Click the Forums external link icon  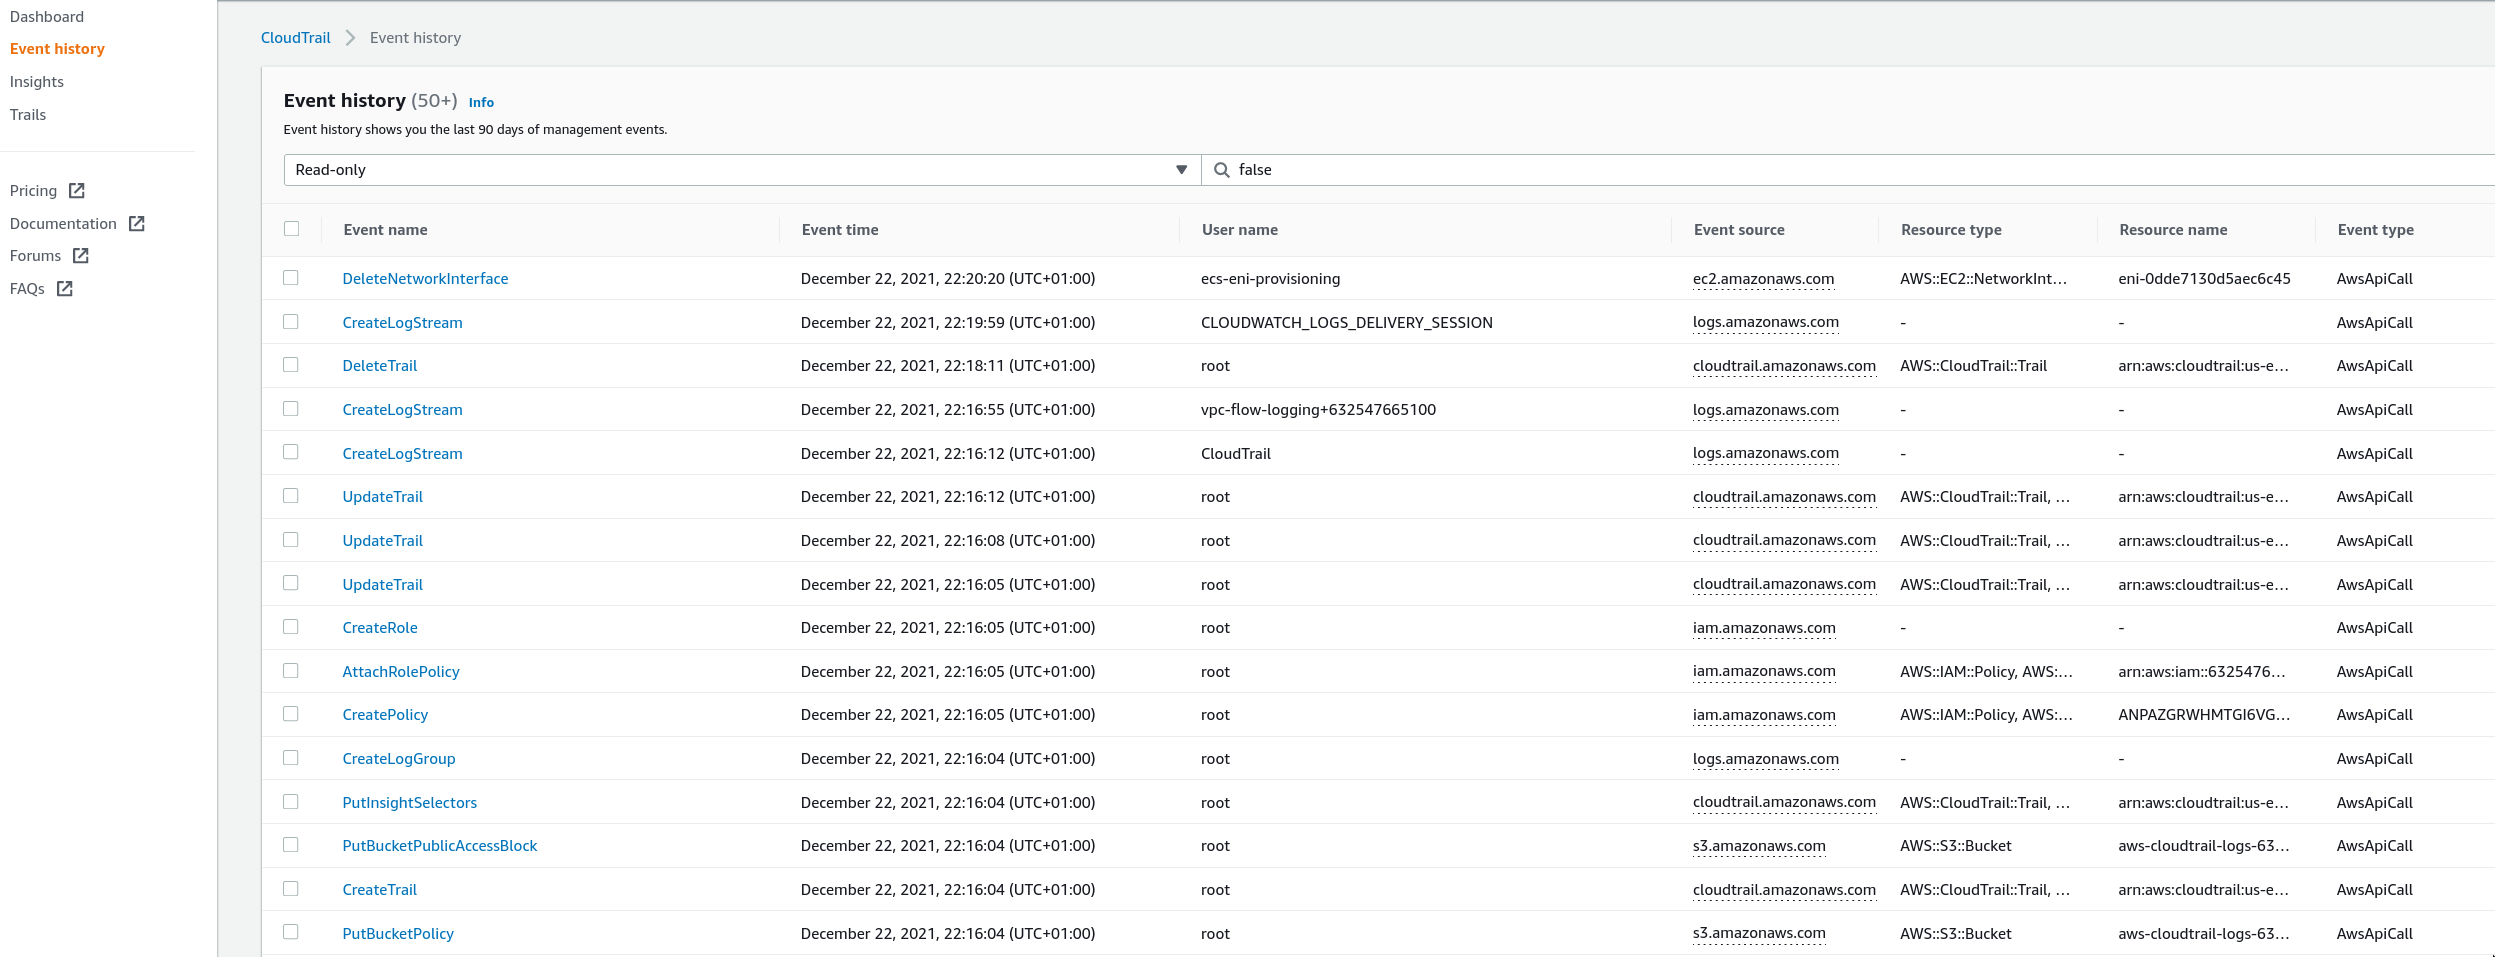[x=81, y=255]
